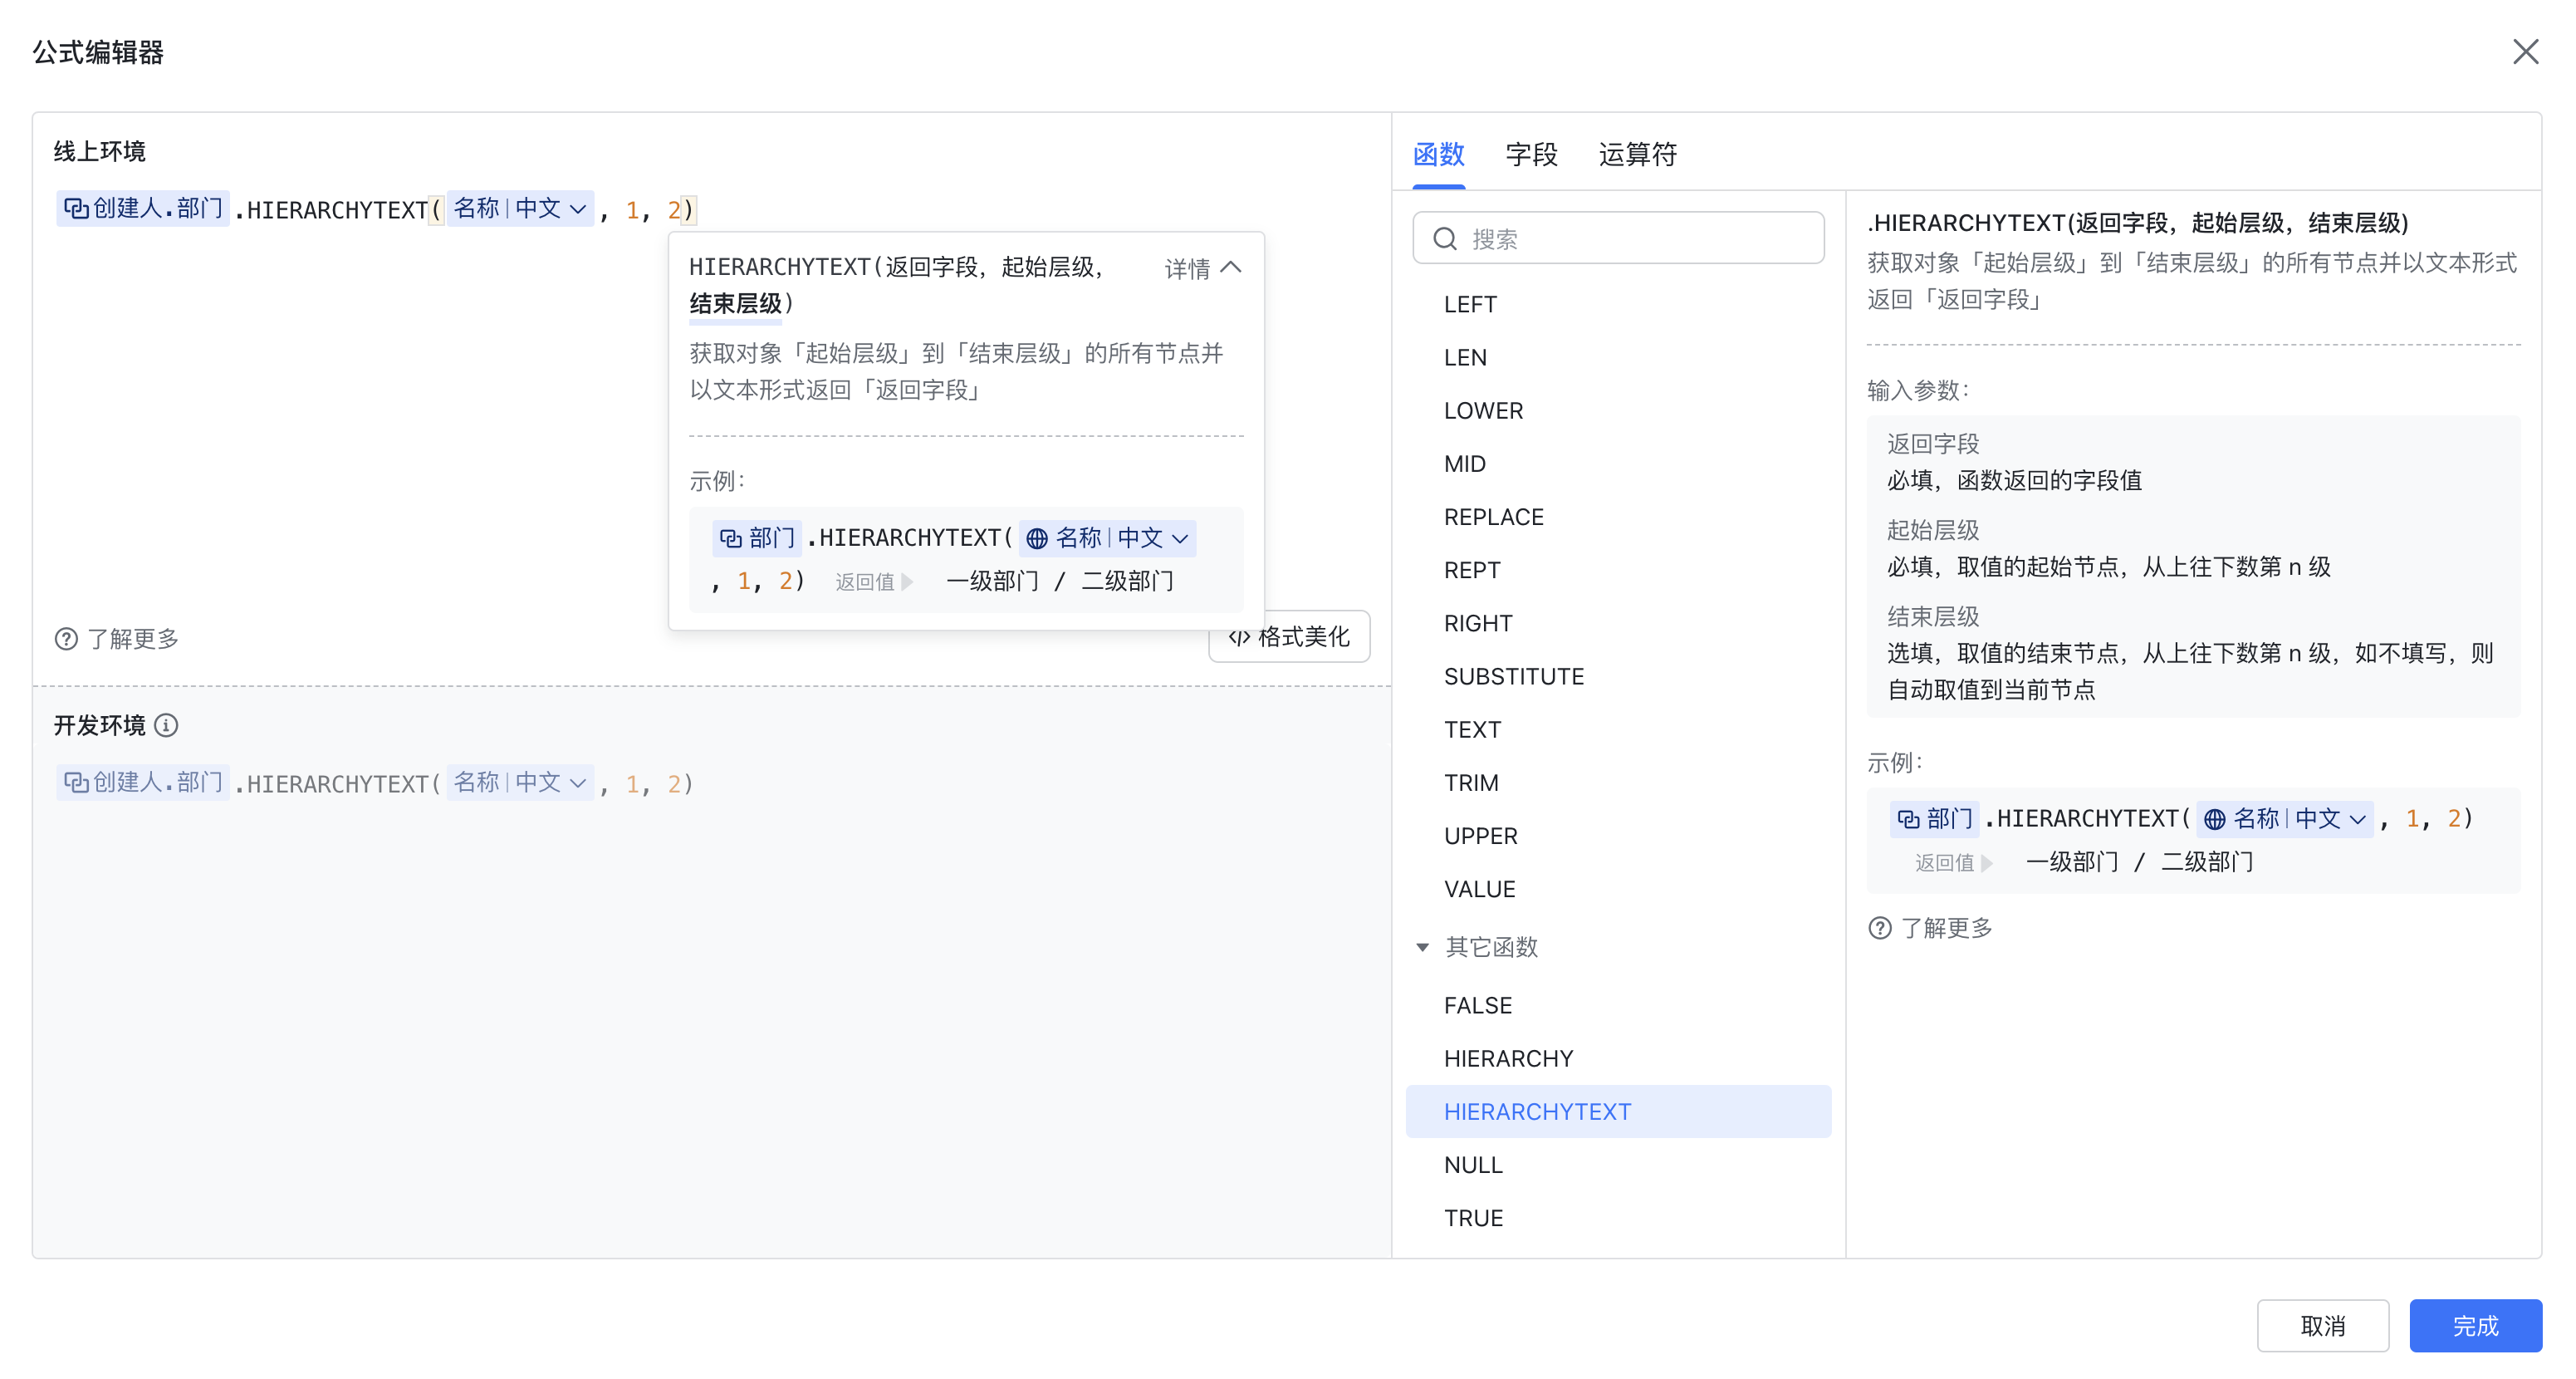Select the LOWER function
The image size is (2576, 1379).
point(1618,411)
